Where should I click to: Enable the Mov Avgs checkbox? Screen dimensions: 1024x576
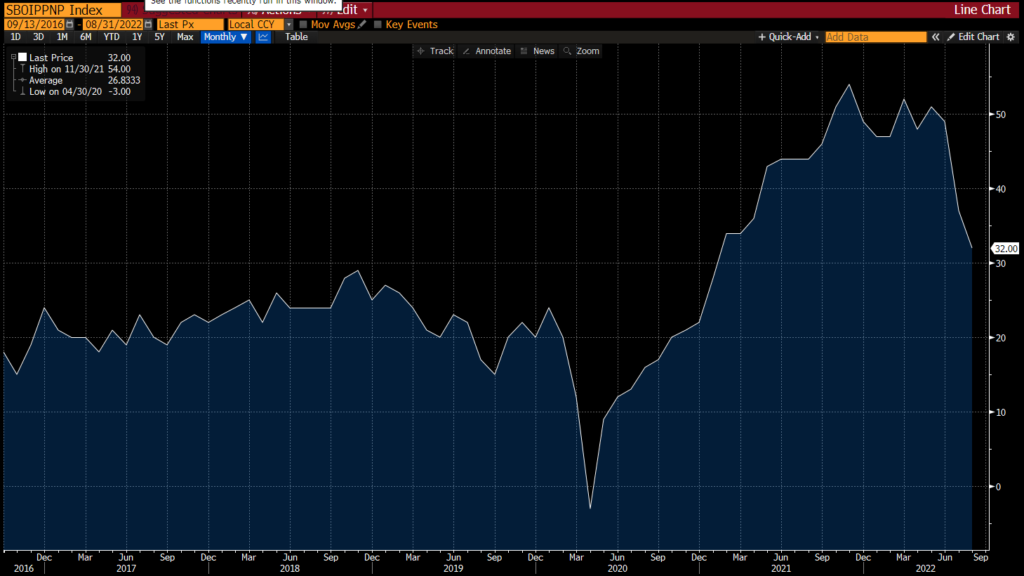coord(302,23)
